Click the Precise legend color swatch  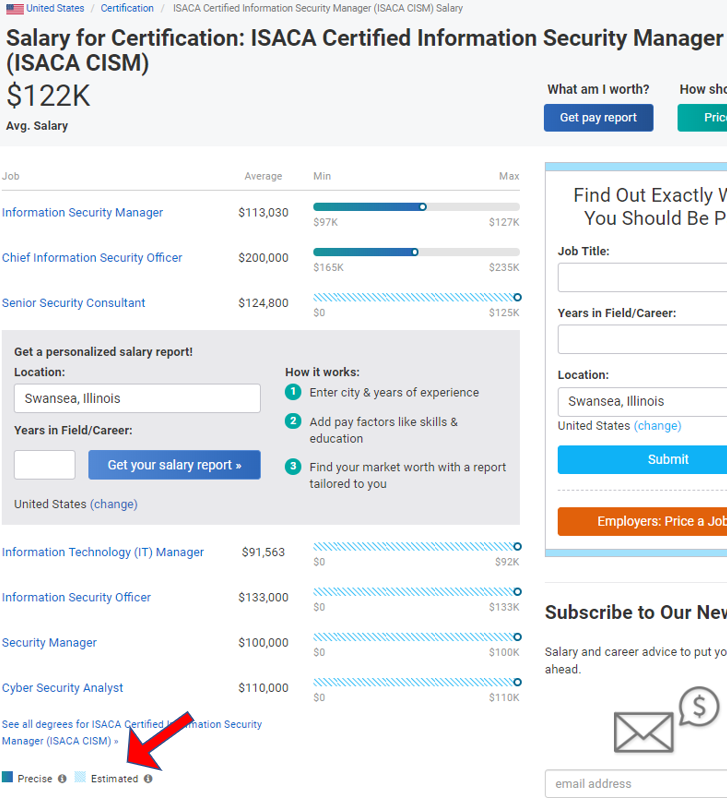click(x=7, y=777)
